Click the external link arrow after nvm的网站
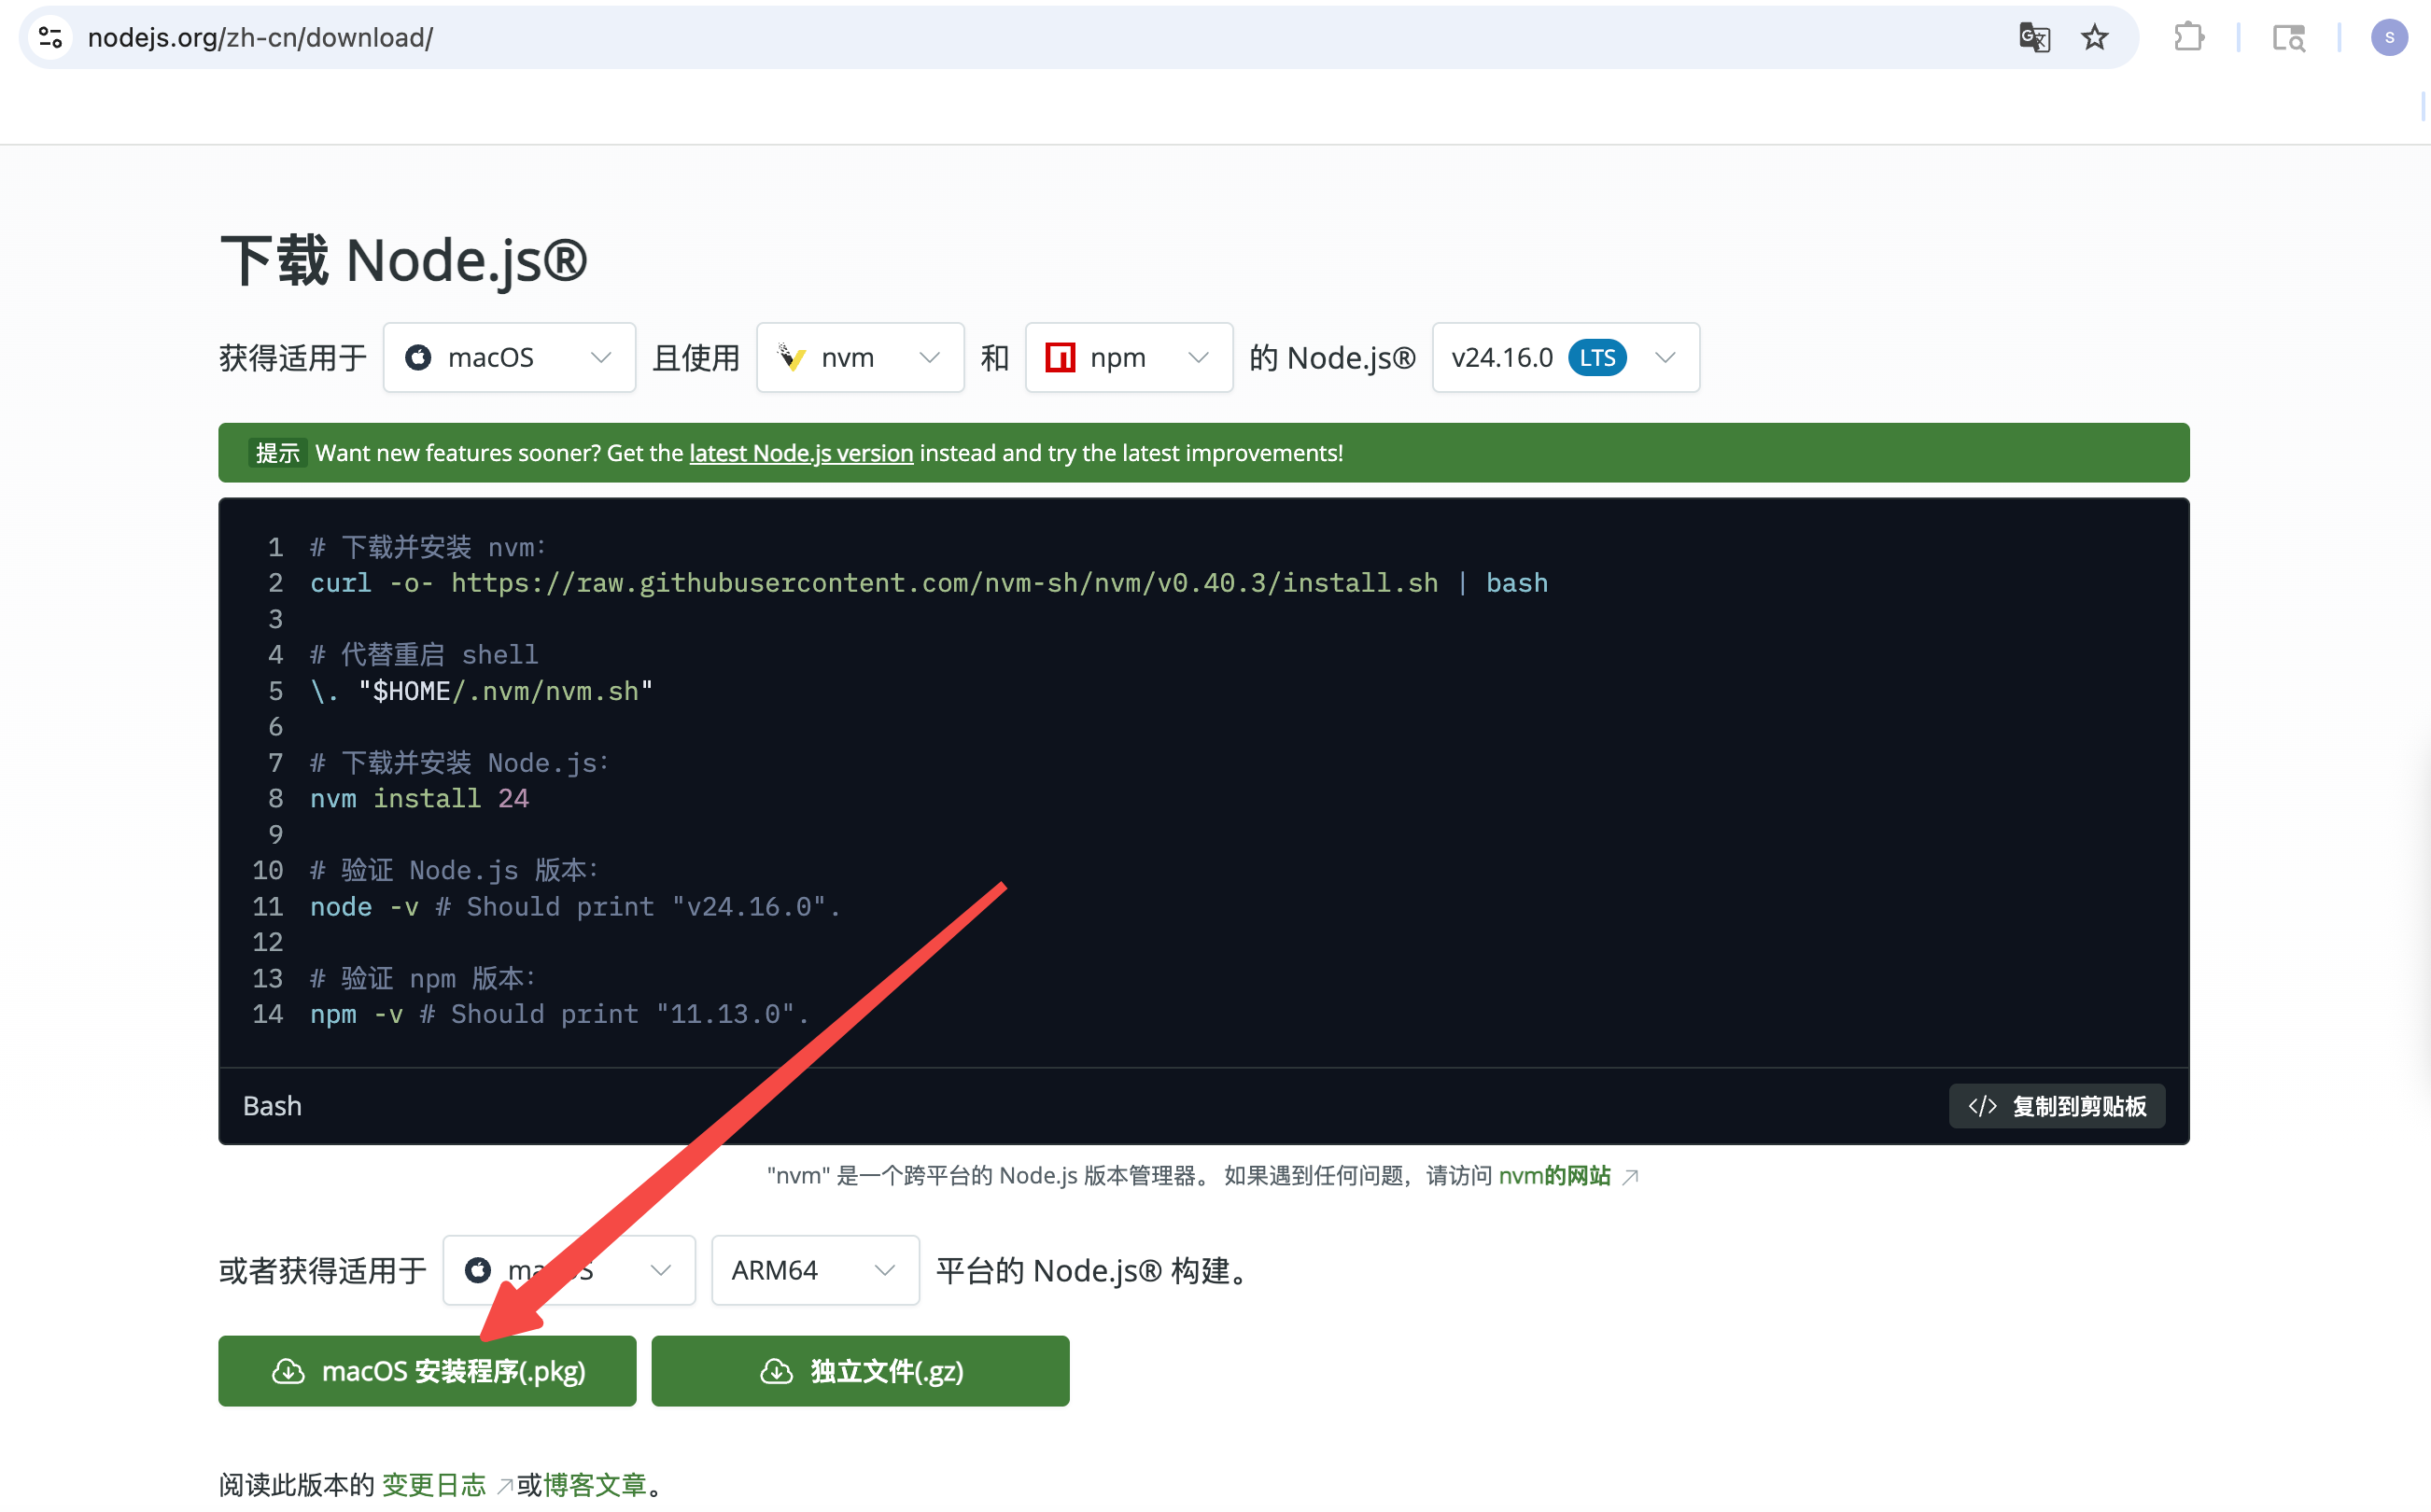2431x1512 pixels. [x=1630, y=1177]
